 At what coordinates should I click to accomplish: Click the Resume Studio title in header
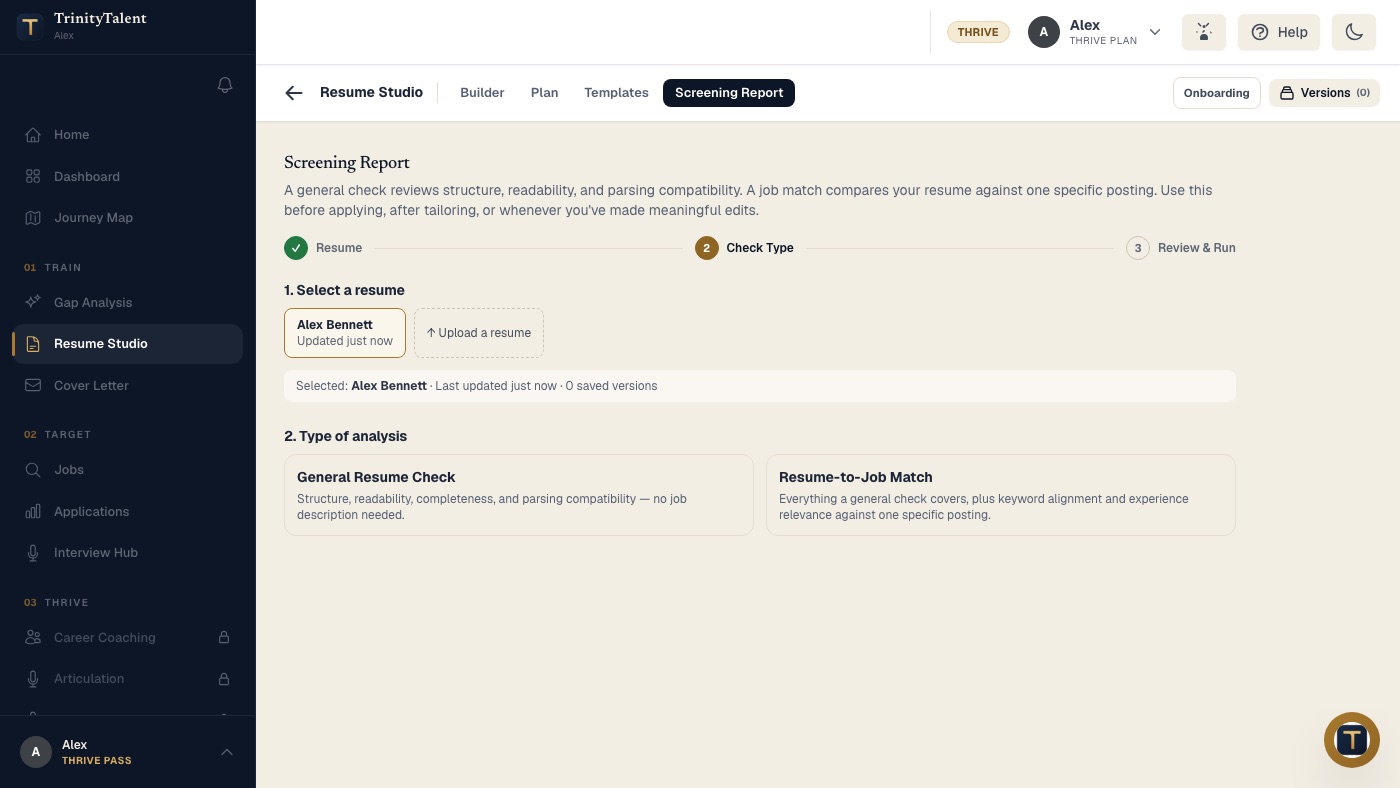371,93
